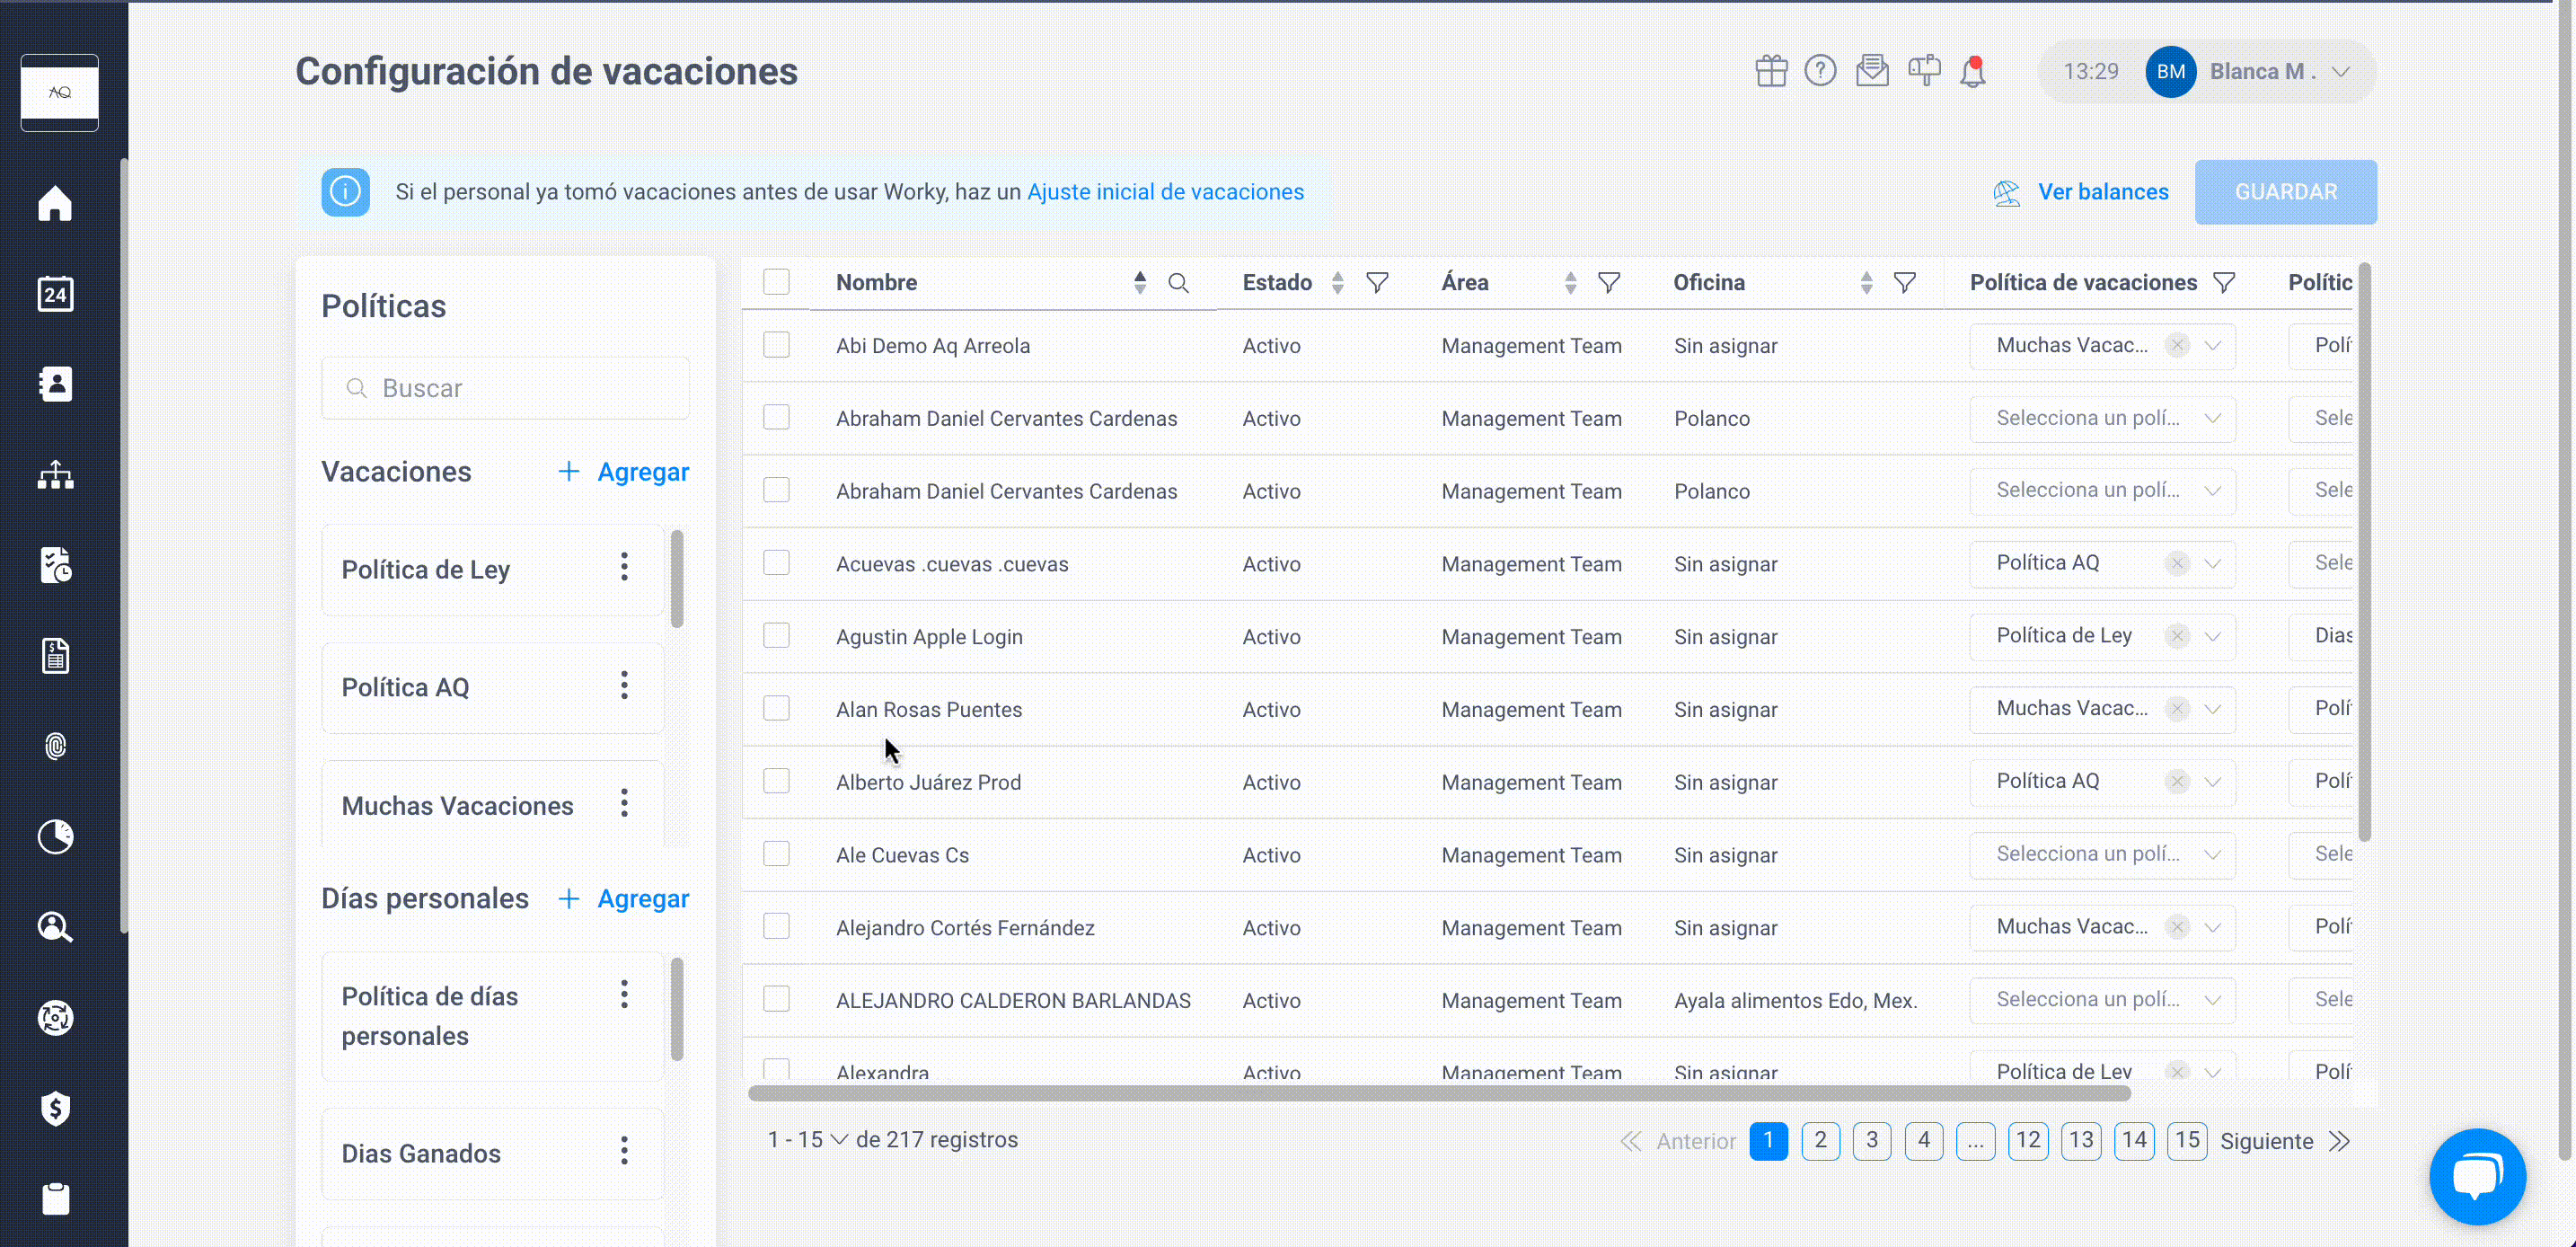Go to page 4

pyautogui.click(x=1923, y=1141)
